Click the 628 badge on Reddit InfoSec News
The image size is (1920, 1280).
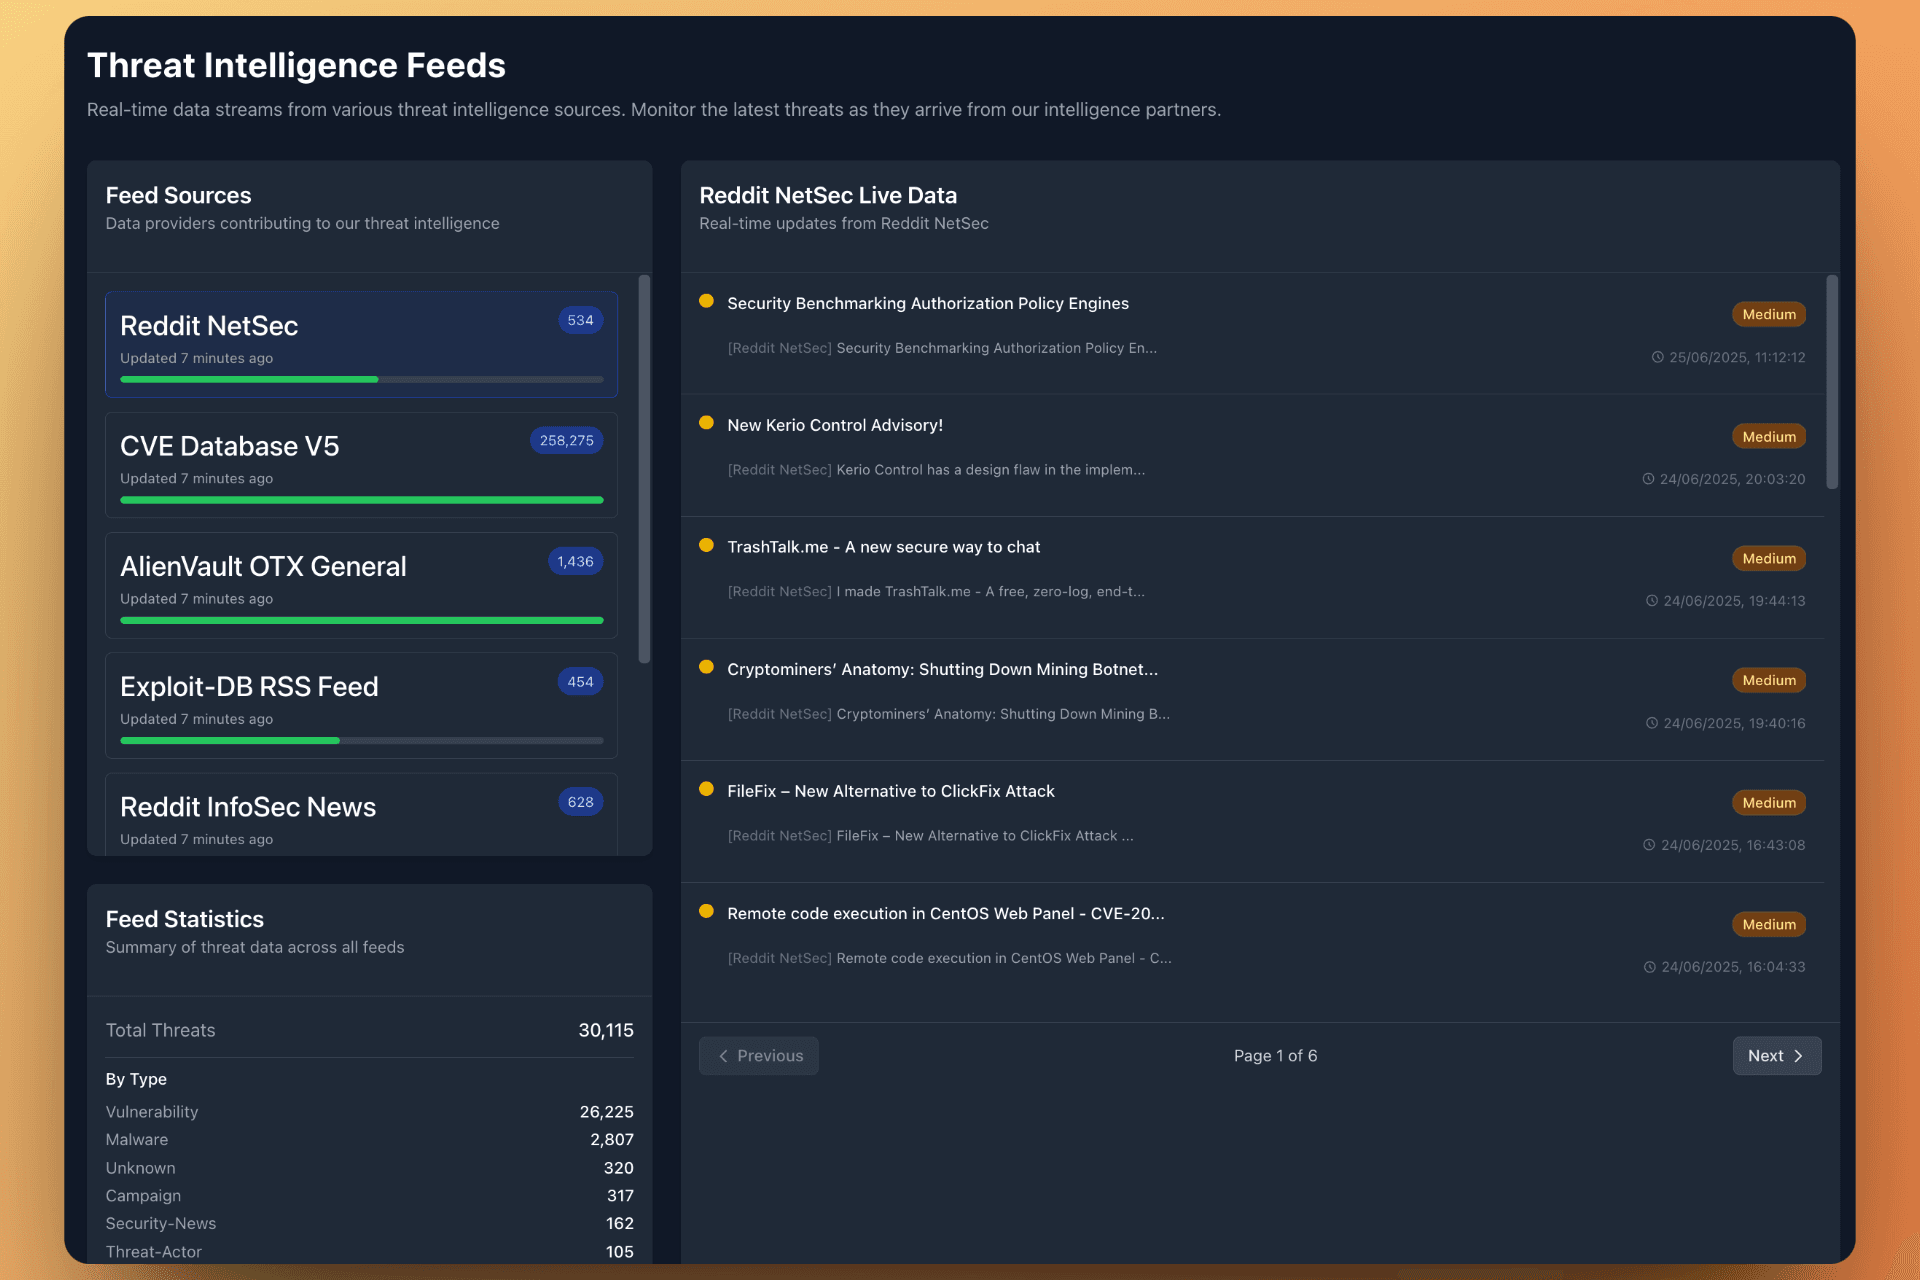click(x=580, y=801)
